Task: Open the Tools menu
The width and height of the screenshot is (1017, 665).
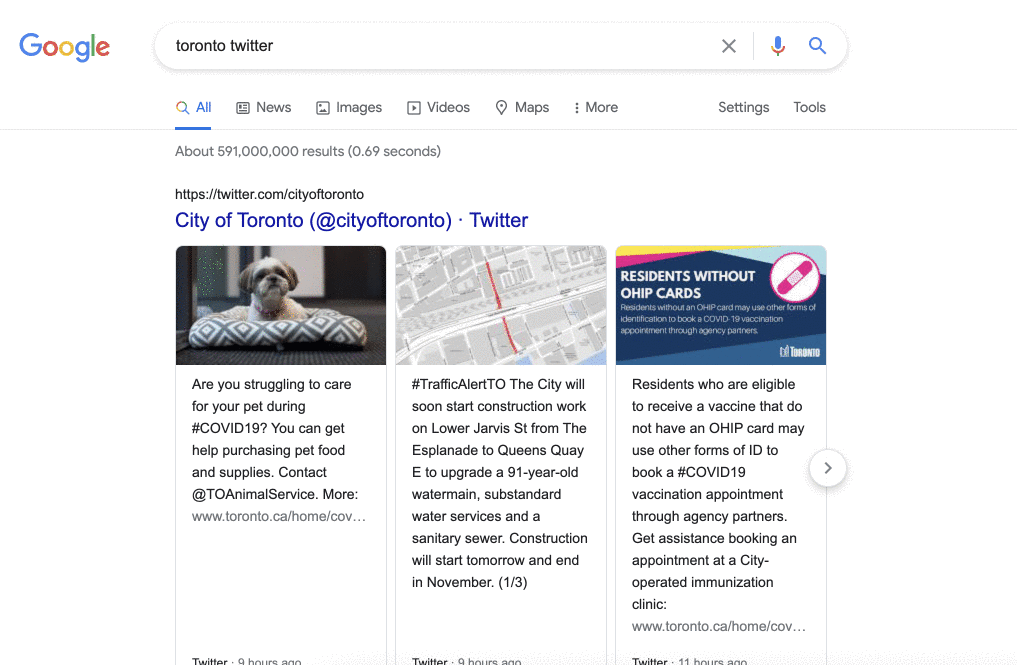Action: click(809, 107)
